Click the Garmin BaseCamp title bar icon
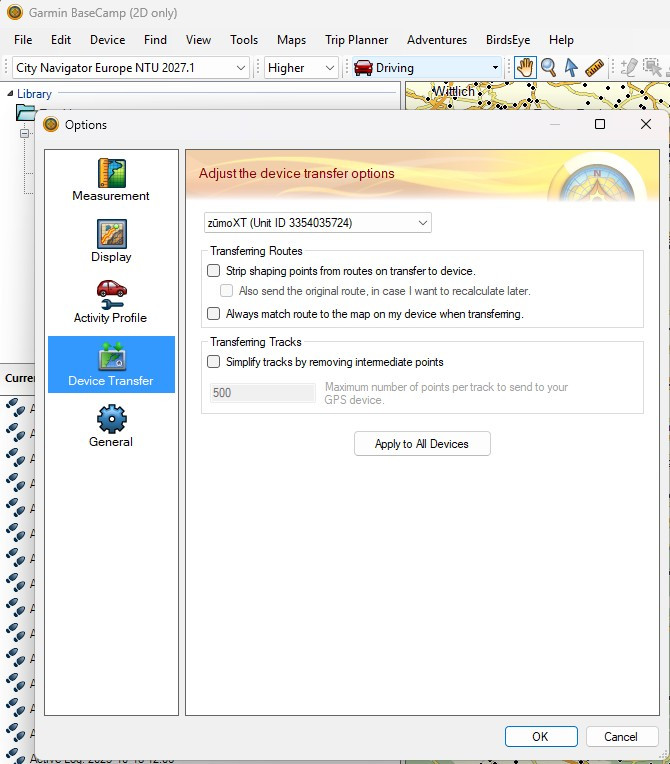The image size is (670, 764). click(15, 12)
